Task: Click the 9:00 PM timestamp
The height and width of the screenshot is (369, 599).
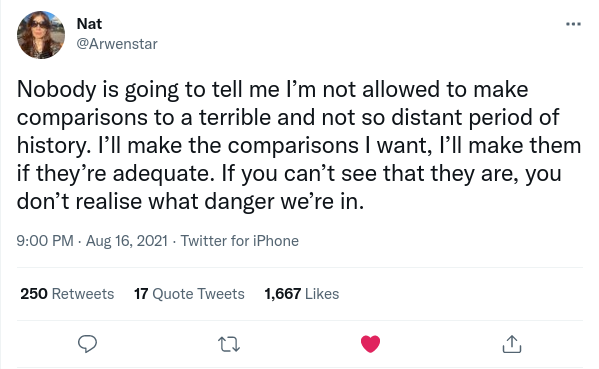Action: pos(45,241)
